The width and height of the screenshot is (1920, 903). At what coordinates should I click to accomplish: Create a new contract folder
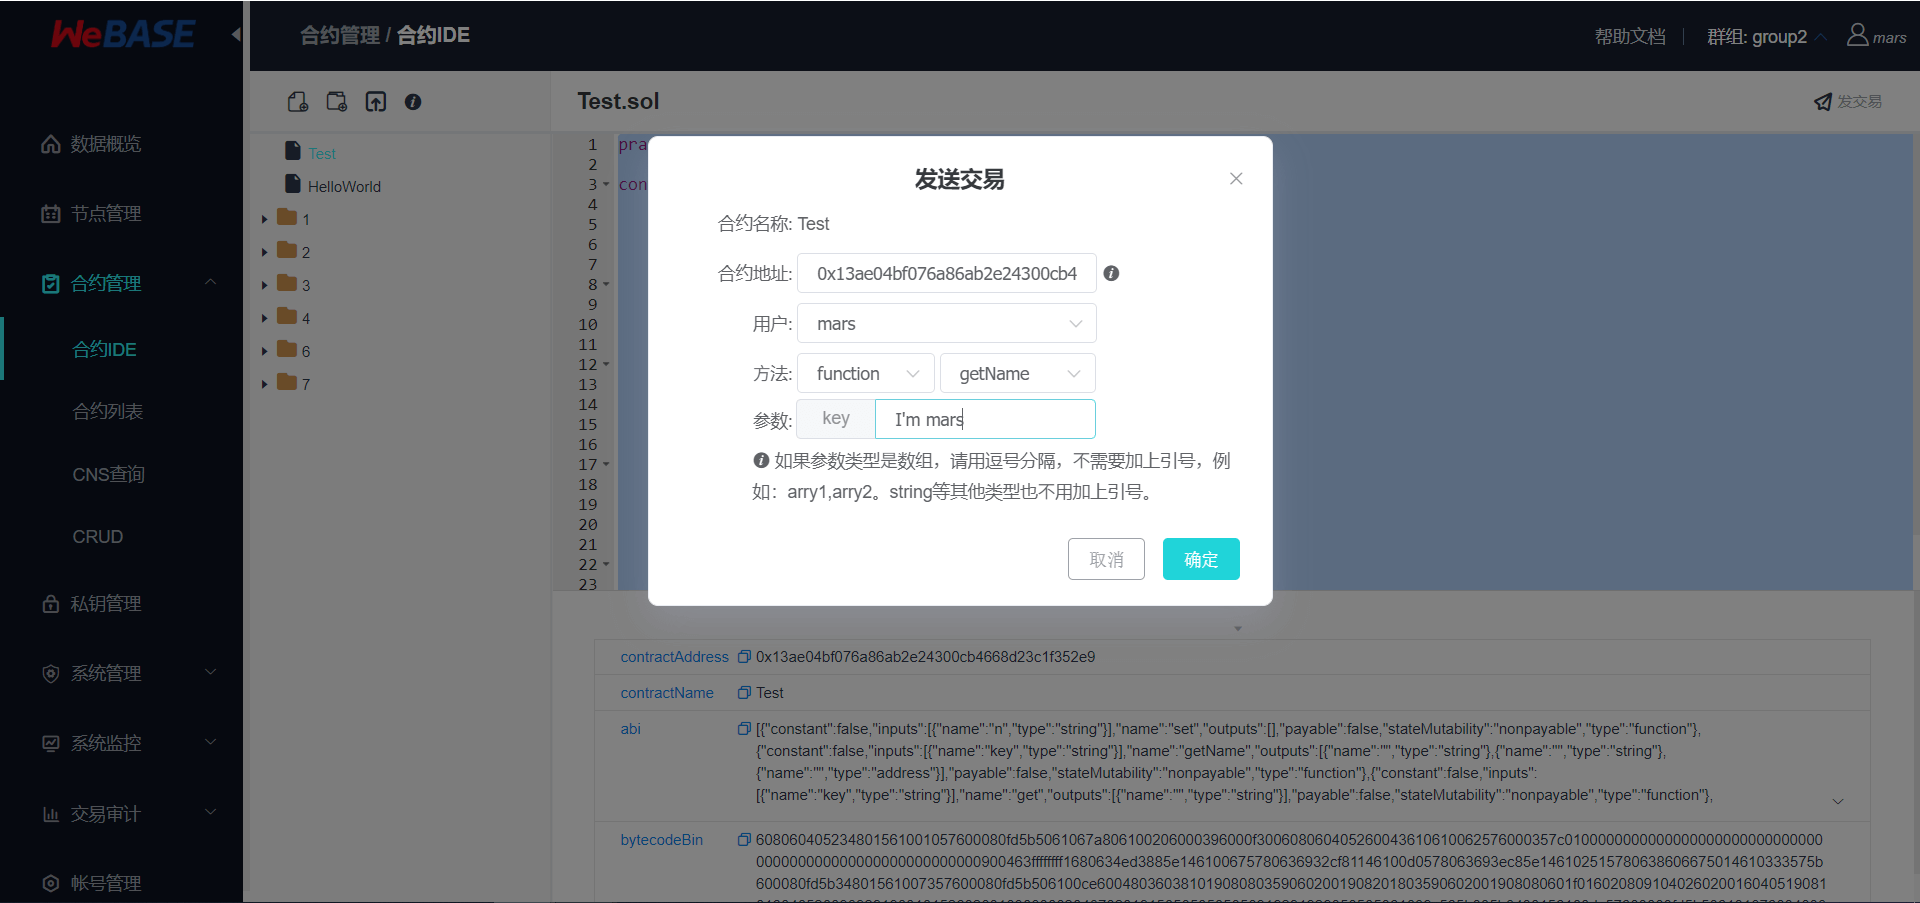coord(336,101)
